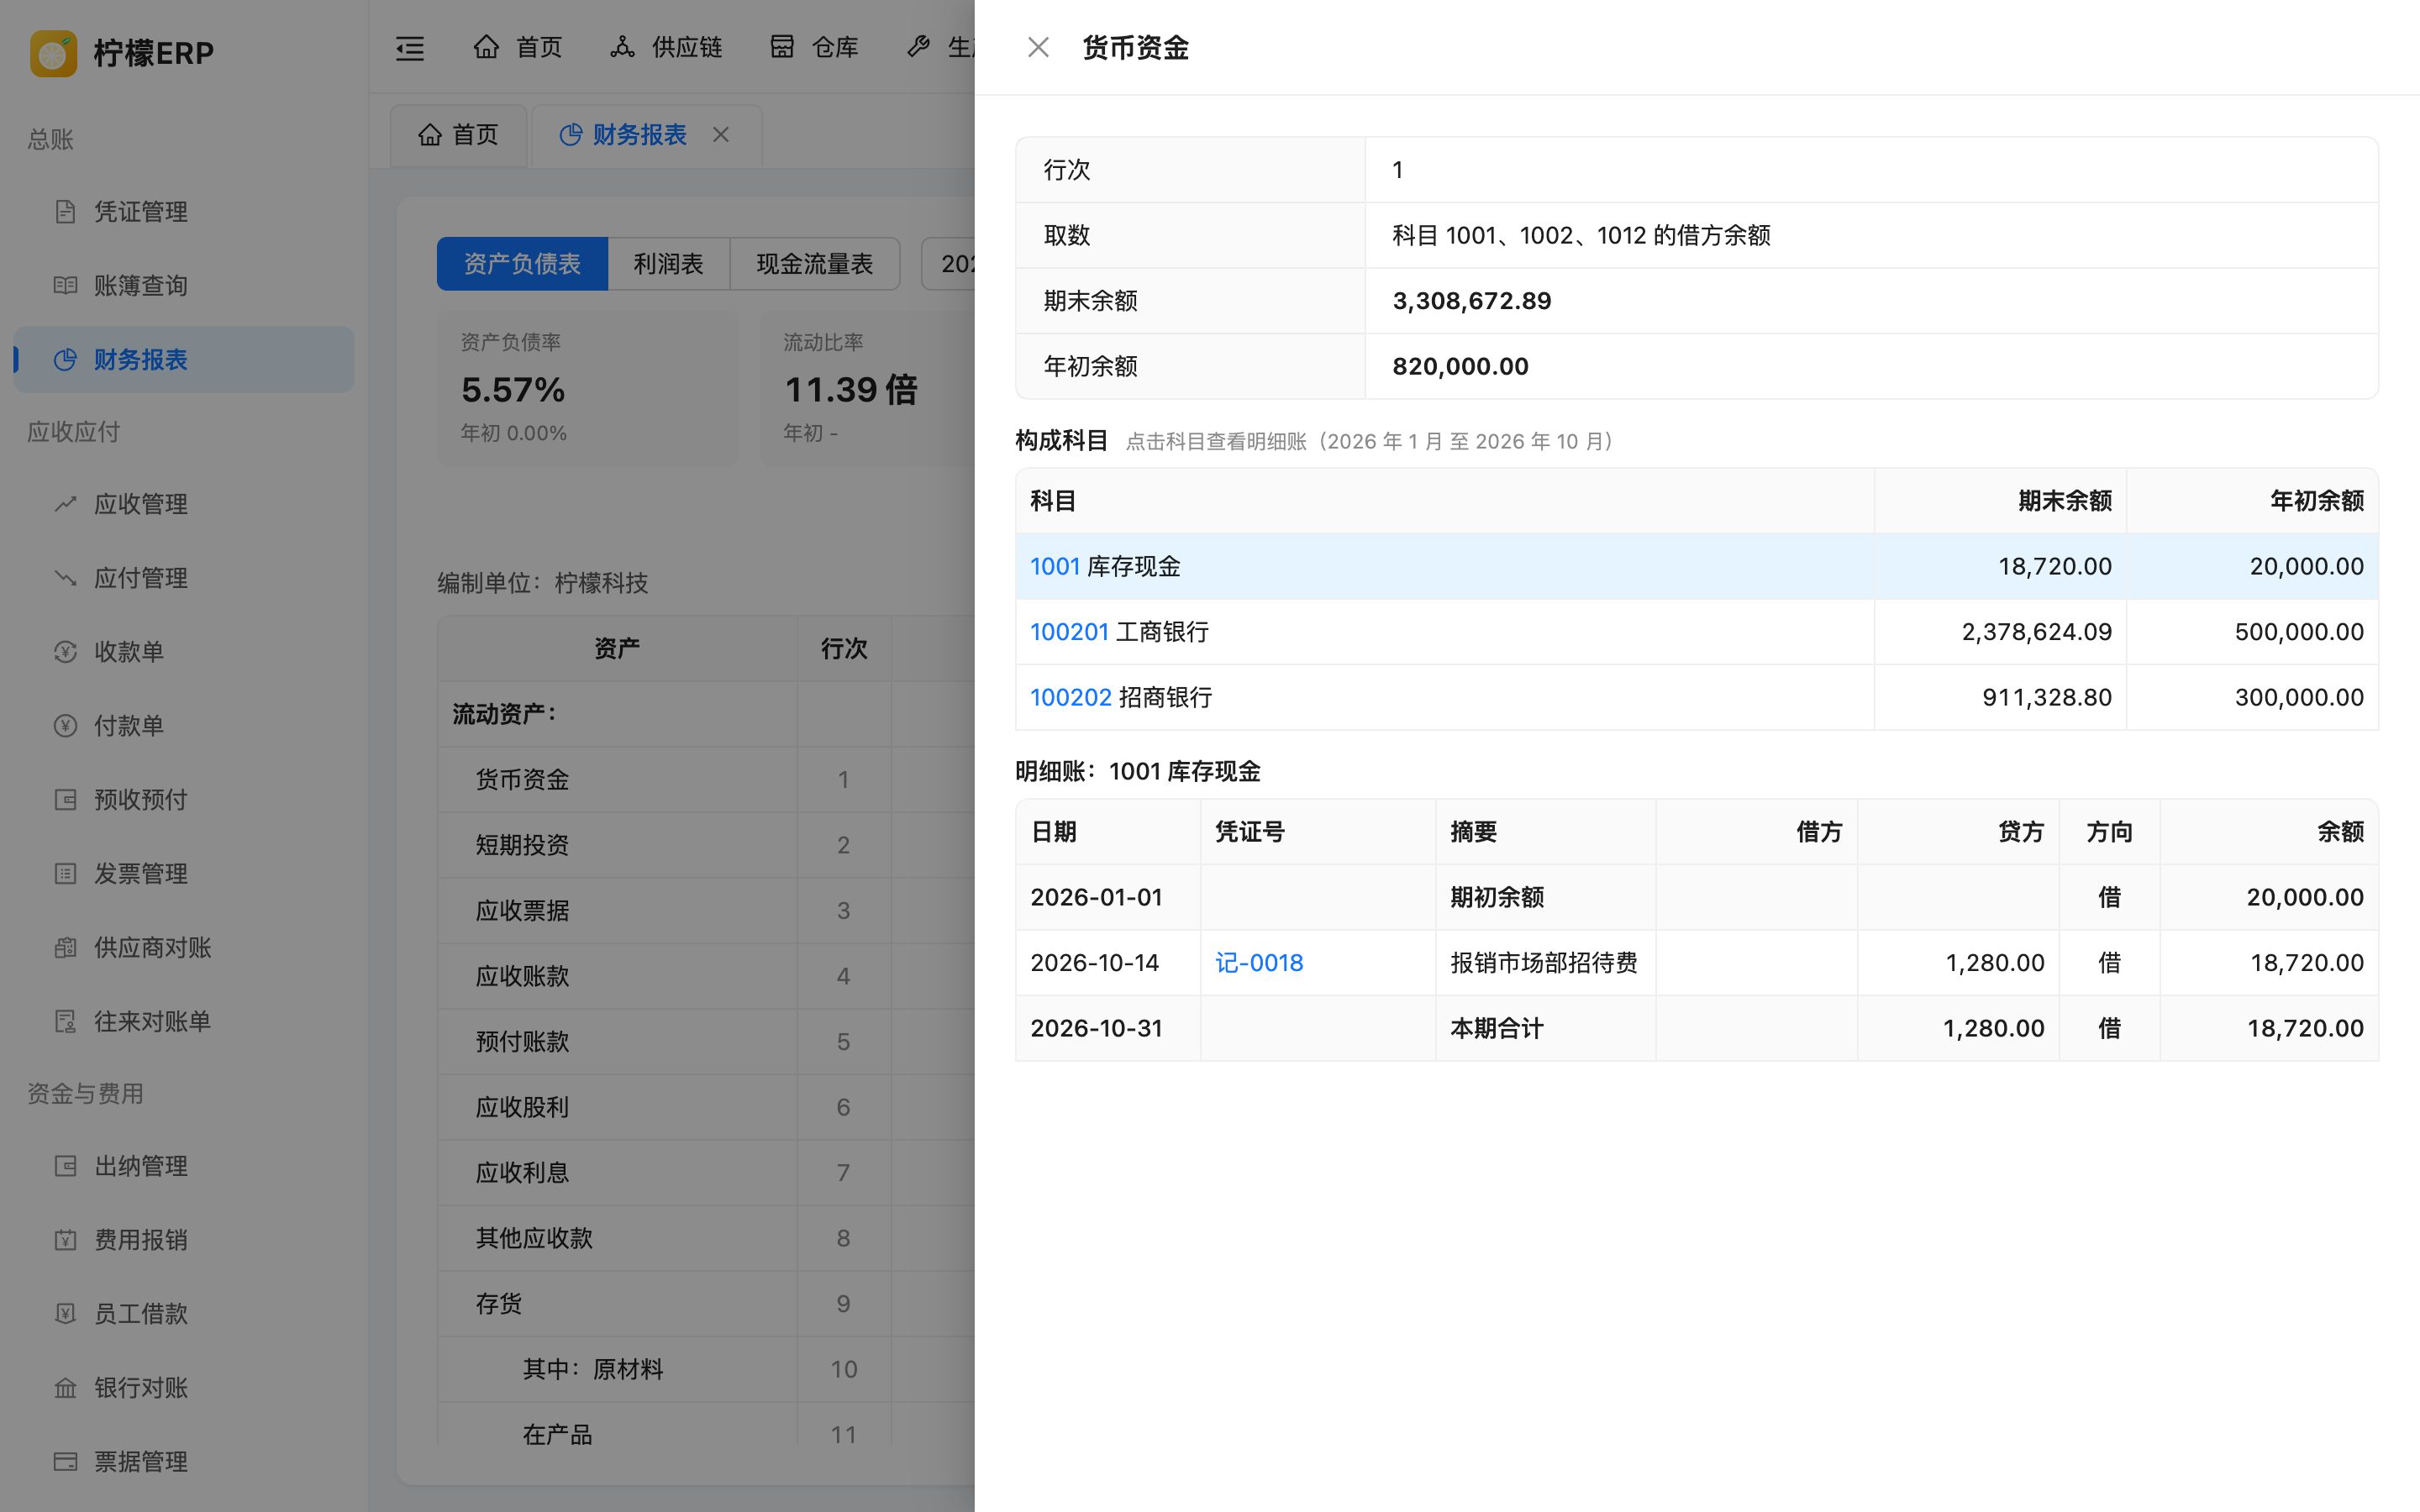Open 员工借款 in the sidebar
This screenshot has width=2420, height=1512.
click(x=184, y=1314)
